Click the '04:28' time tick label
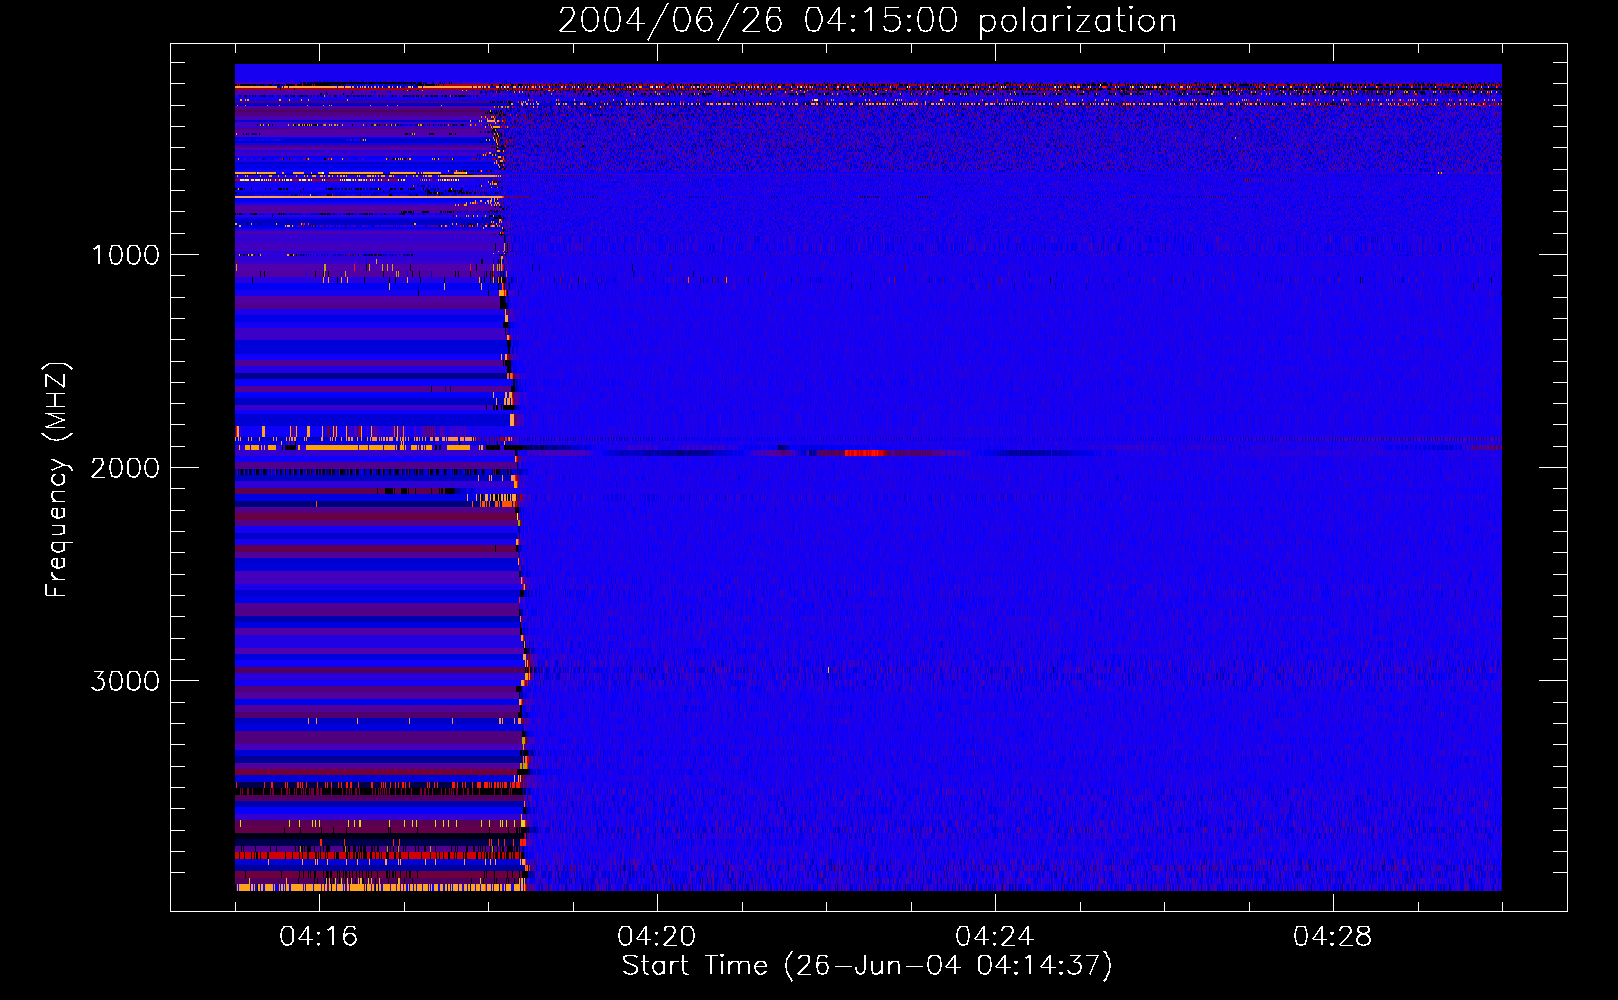This screenshot has height=1000, width=1618. tap(1333, 936)
